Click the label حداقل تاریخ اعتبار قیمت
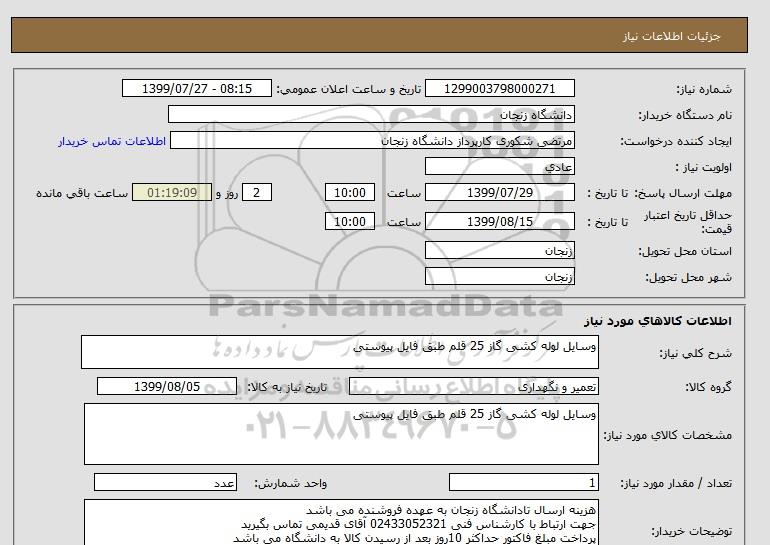Viewport: 770px width, 545px height. (x=688, y=222)
